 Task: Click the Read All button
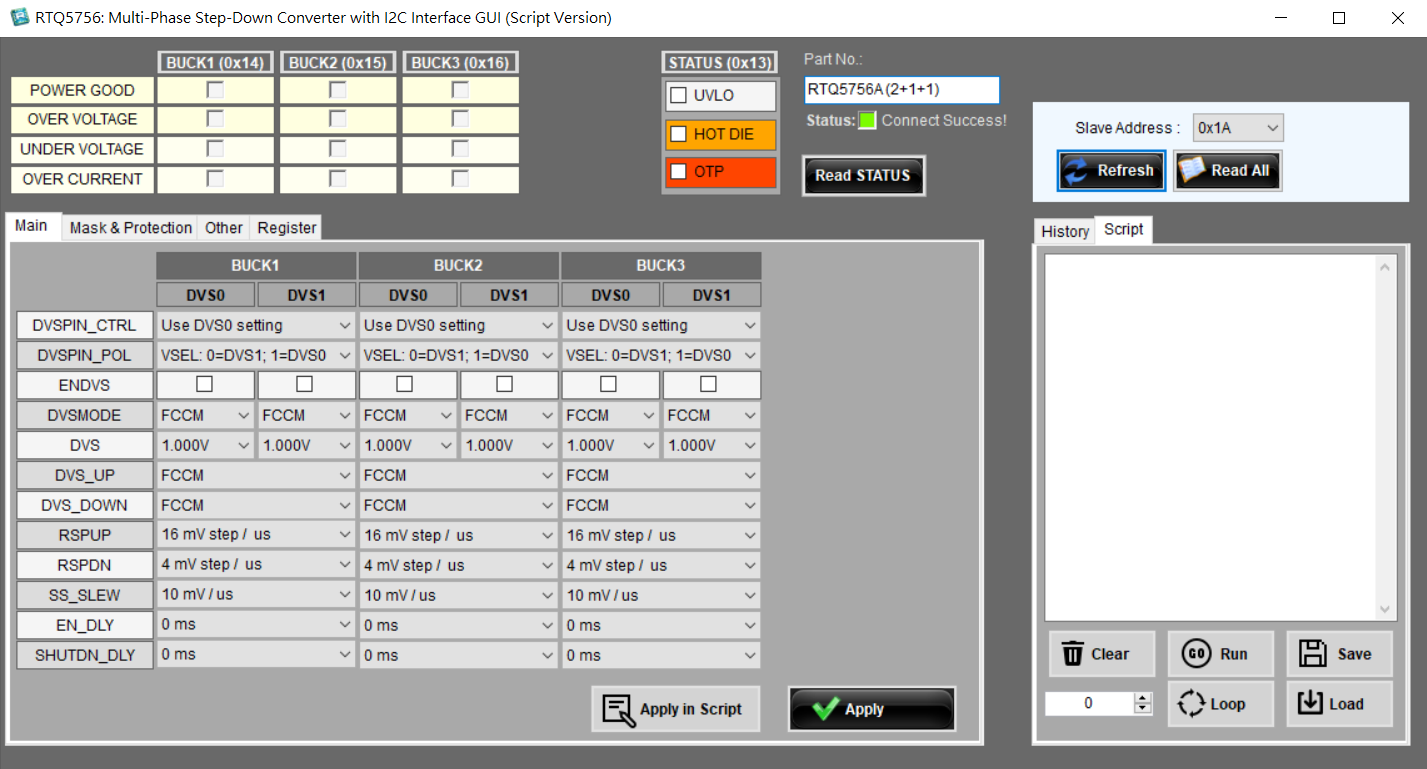tap(1227, 170)
